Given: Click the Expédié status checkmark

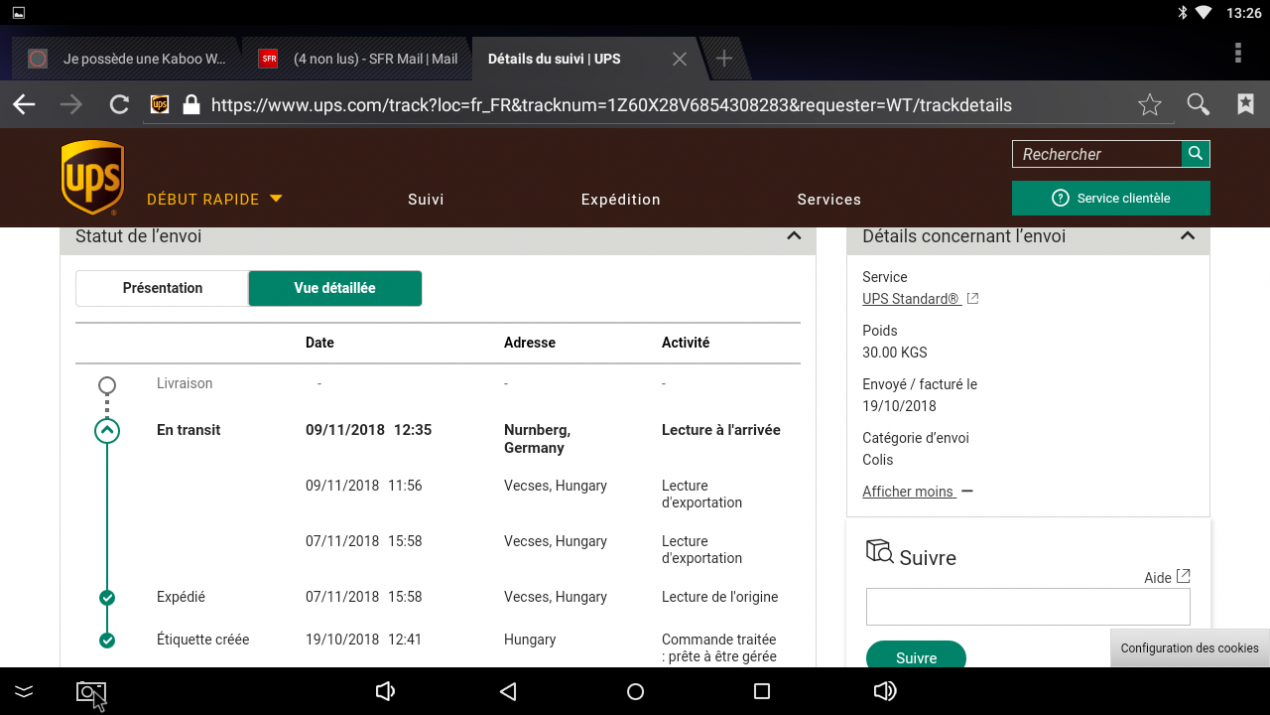Looking at the screenshot, I should coord(107,597).
